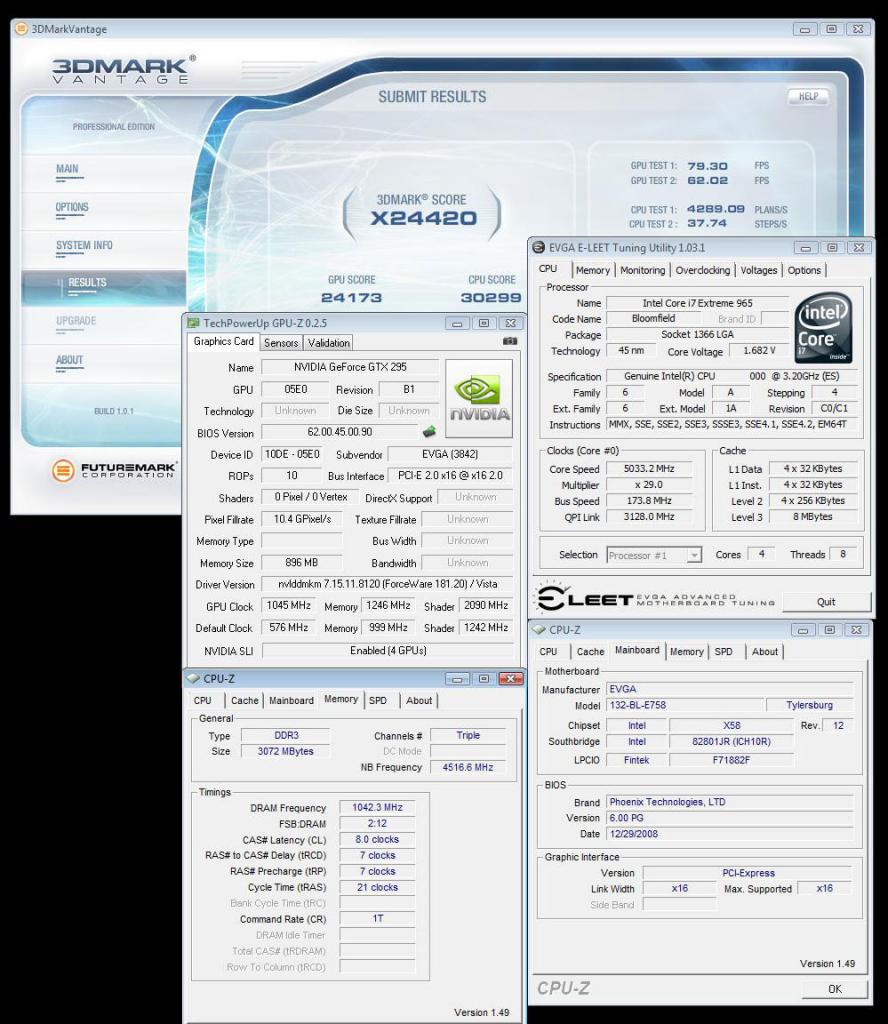Click the NVIDIA logo in GPU-Z
888x1024 pixels.
[479, 398]
